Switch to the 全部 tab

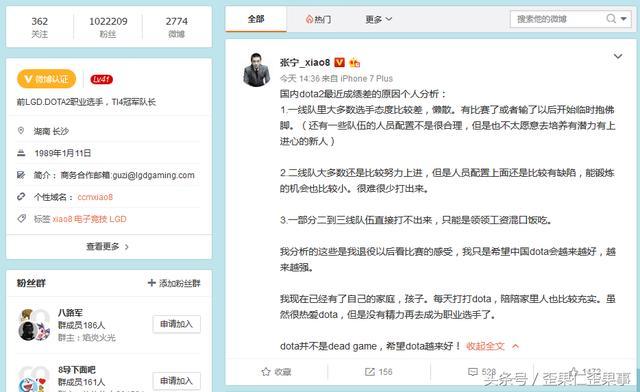tap(256, 19)
